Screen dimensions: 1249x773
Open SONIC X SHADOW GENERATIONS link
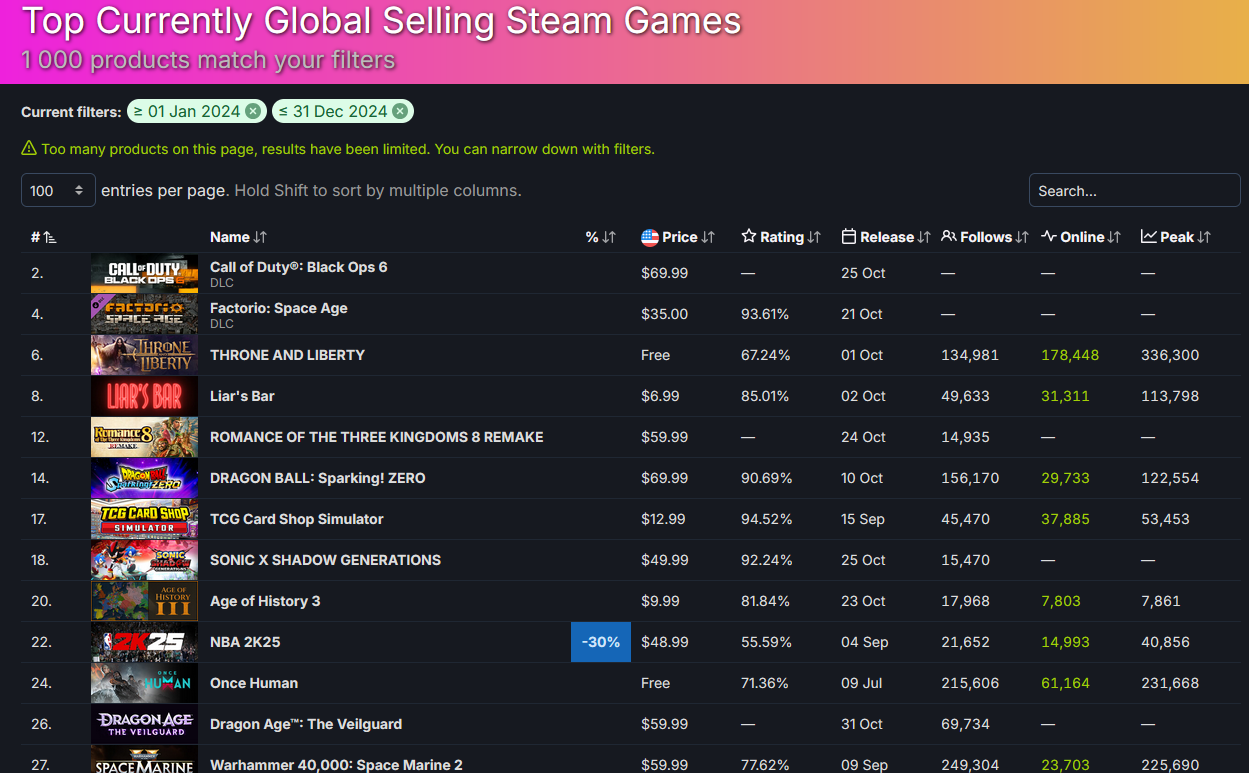pyautogui.click(x=325, y=560)
